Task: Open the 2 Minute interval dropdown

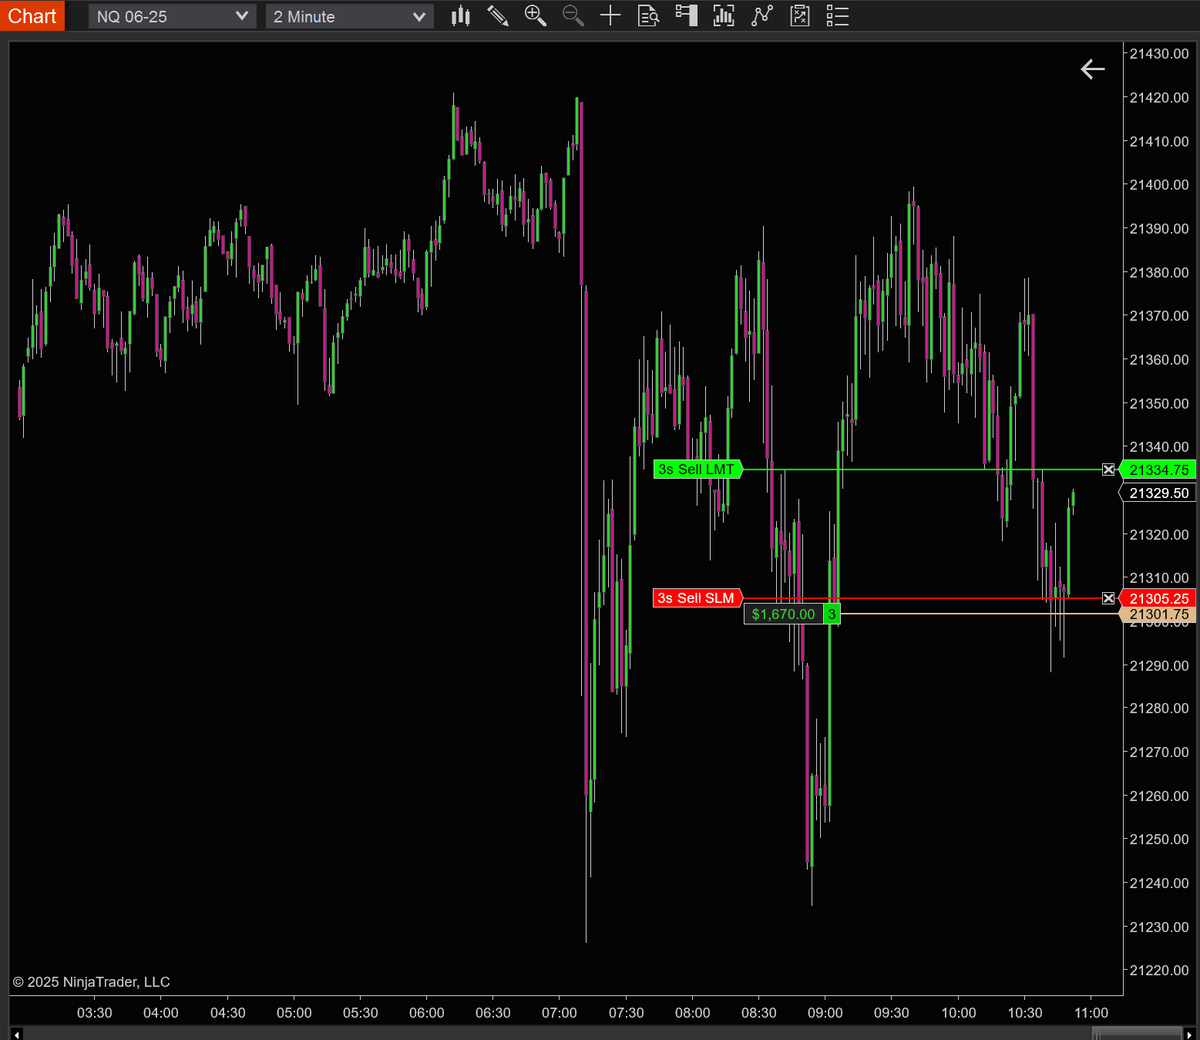Action: click(x=350, y=16)
